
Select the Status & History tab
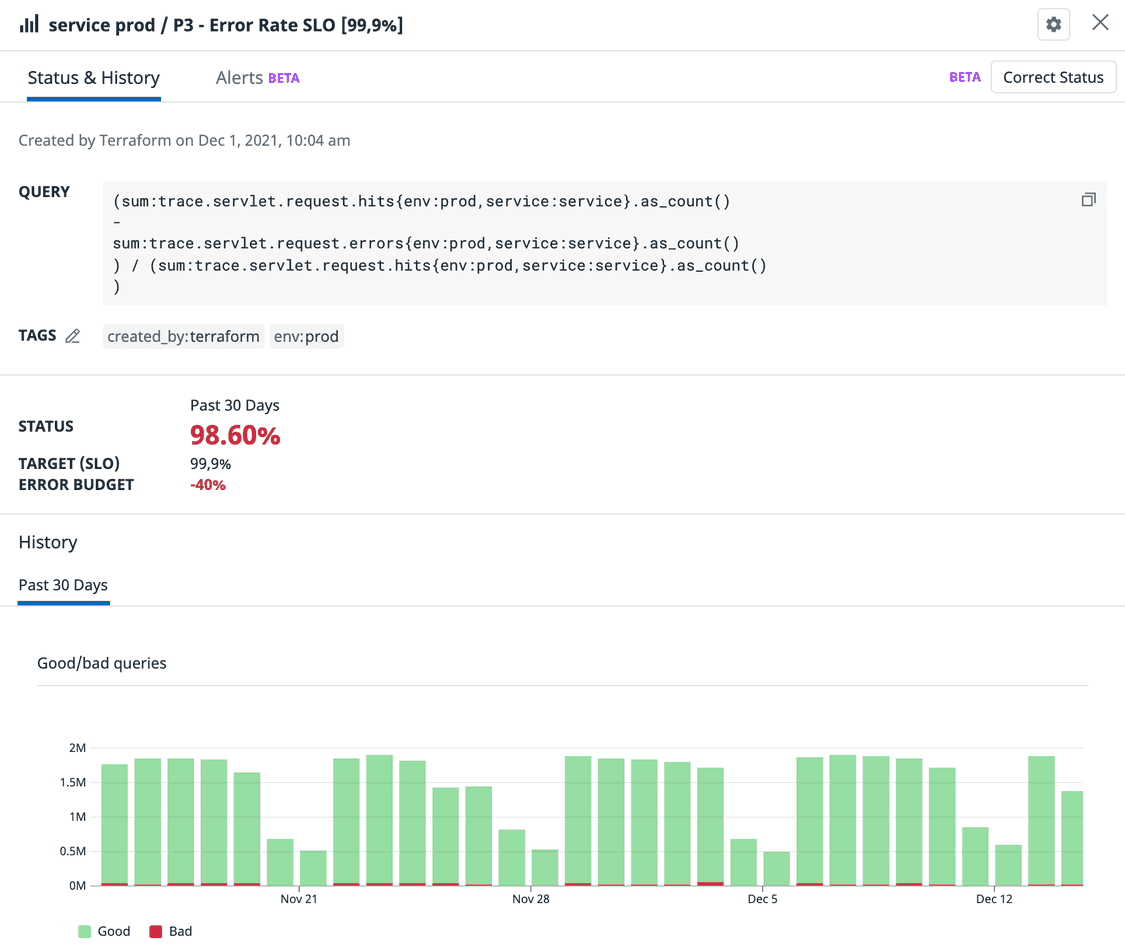coord(93,77)
